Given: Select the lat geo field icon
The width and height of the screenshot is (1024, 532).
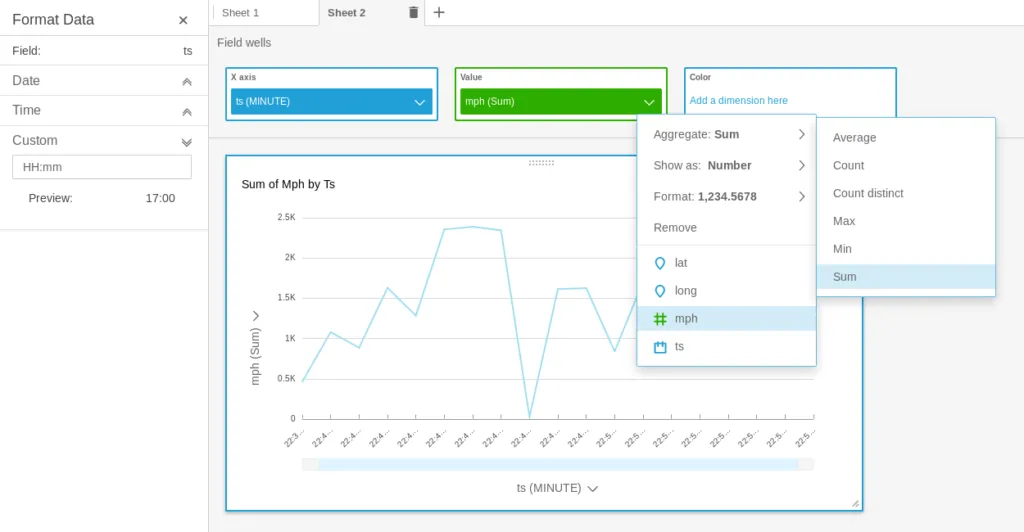Looking at the screenshot, I should click(x=660, y=263).
